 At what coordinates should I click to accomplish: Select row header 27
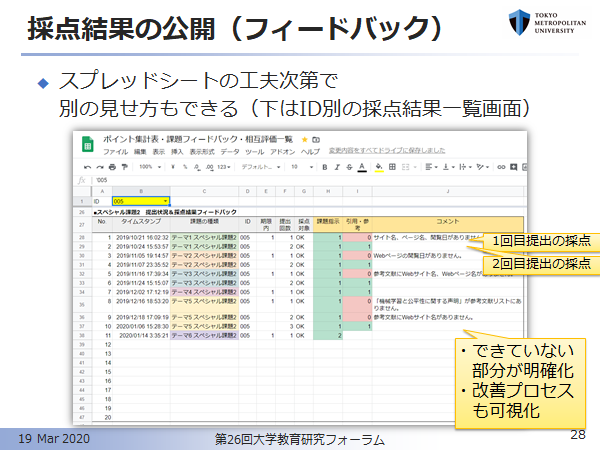pyautogui.click(x=82, y=225)
